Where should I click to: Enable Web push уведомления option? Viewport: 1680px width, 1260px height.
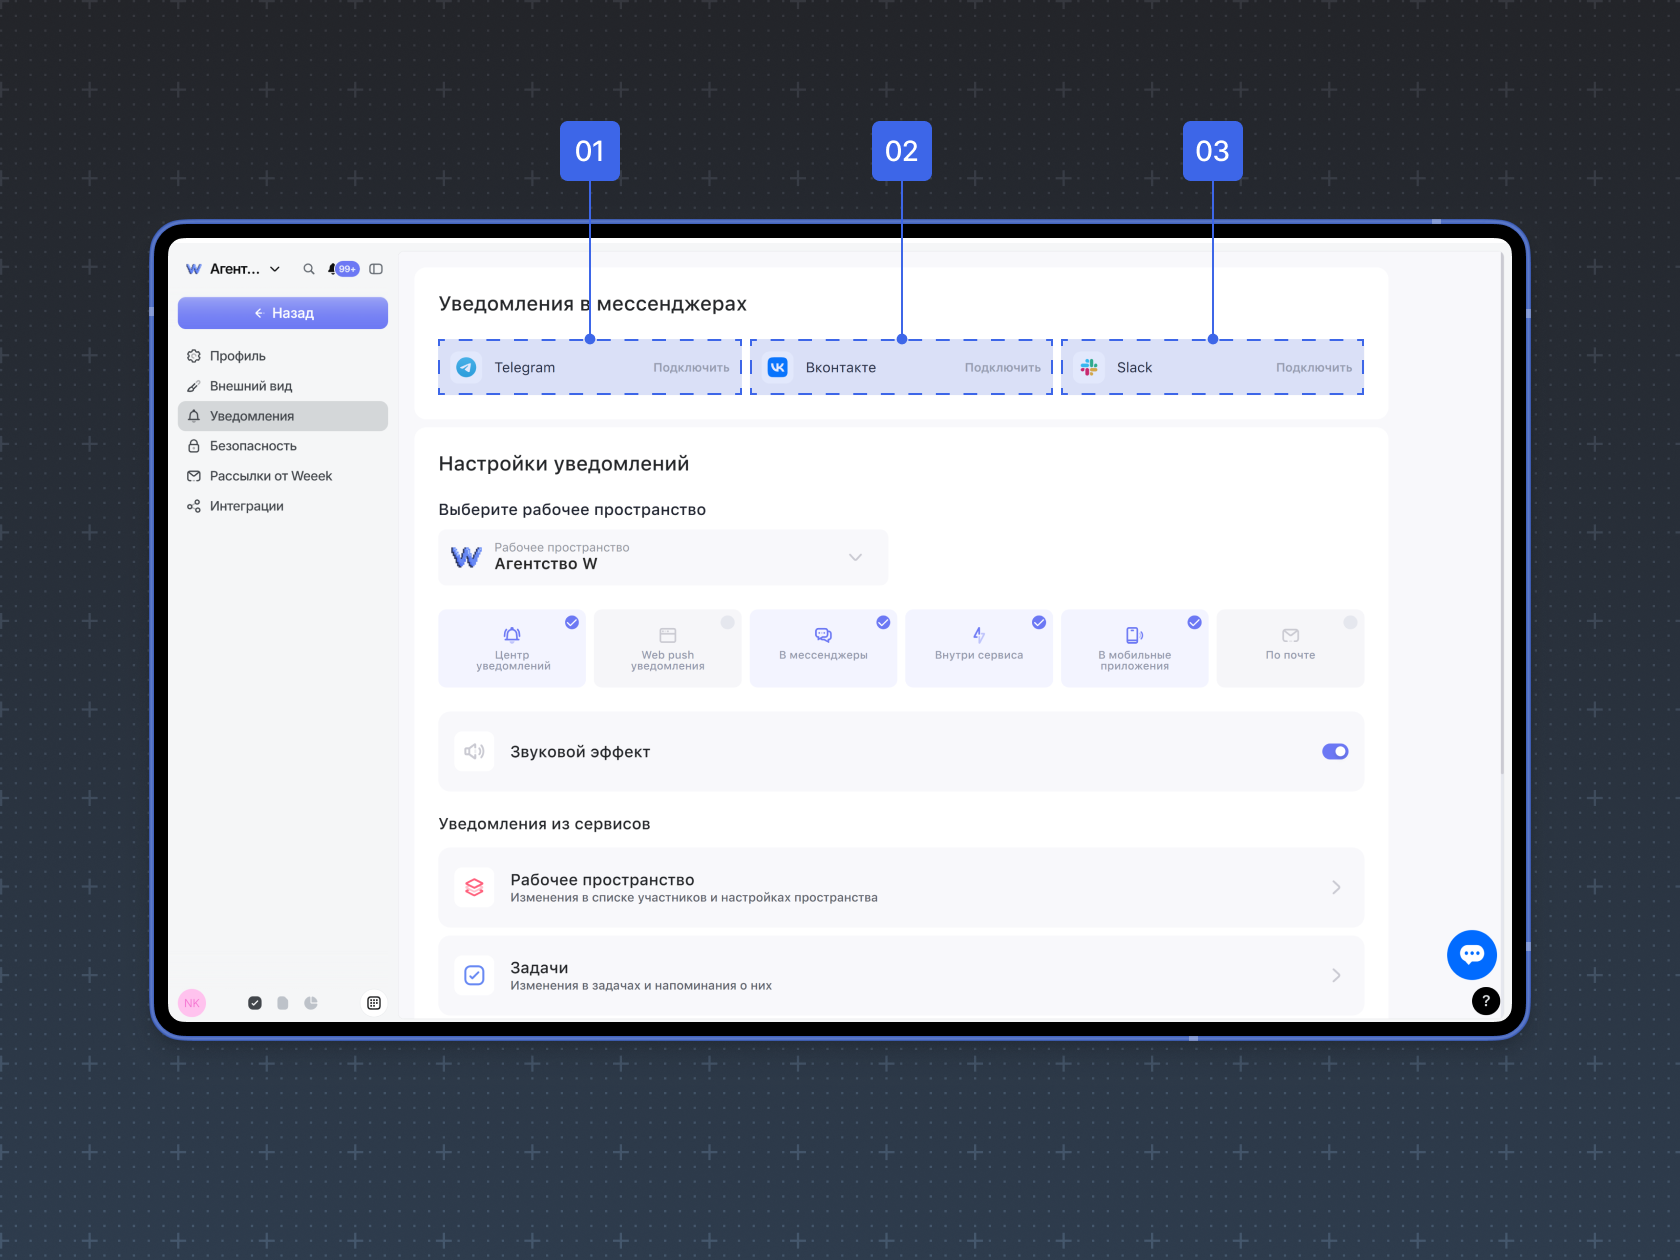(x=668, y=648)
